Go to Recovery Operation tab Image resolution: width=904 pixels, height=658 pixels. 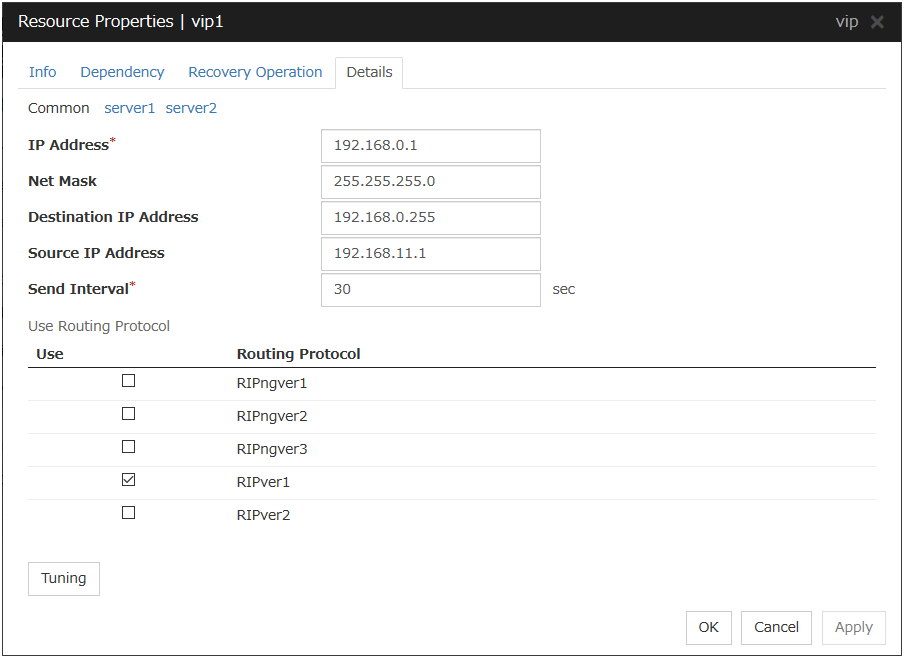pos(255,72)
